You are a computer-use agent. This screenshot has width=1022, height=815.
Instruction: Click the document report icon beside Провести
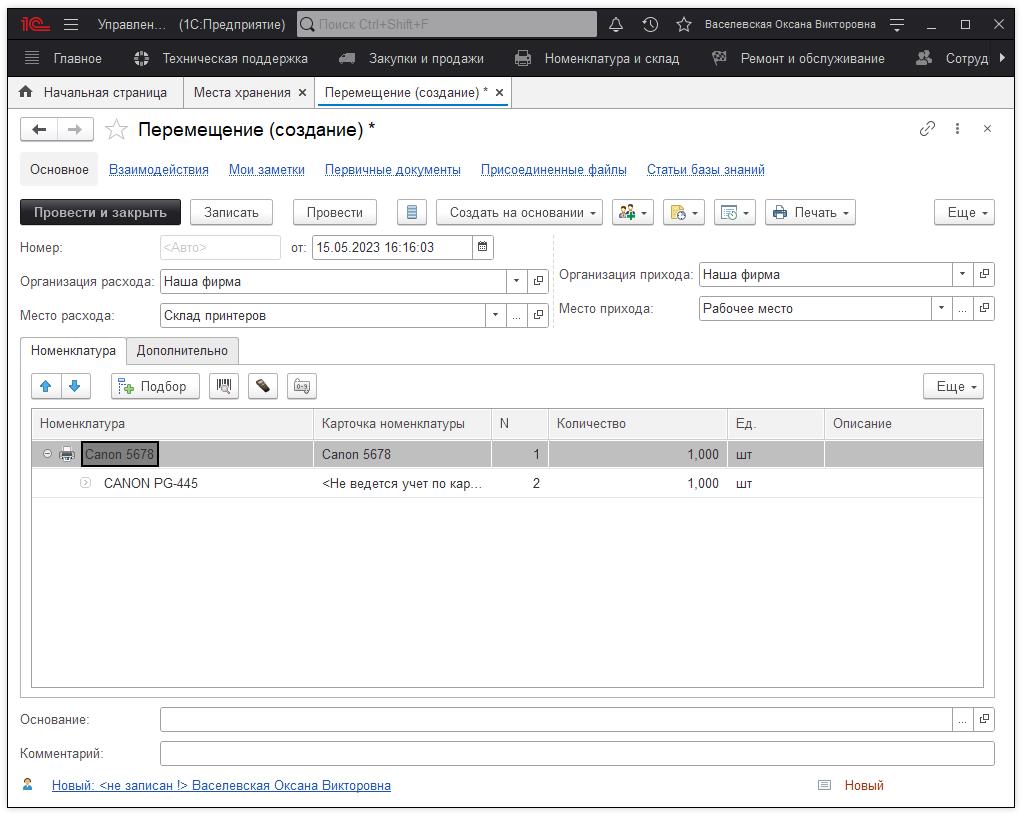tap(412, 212)
